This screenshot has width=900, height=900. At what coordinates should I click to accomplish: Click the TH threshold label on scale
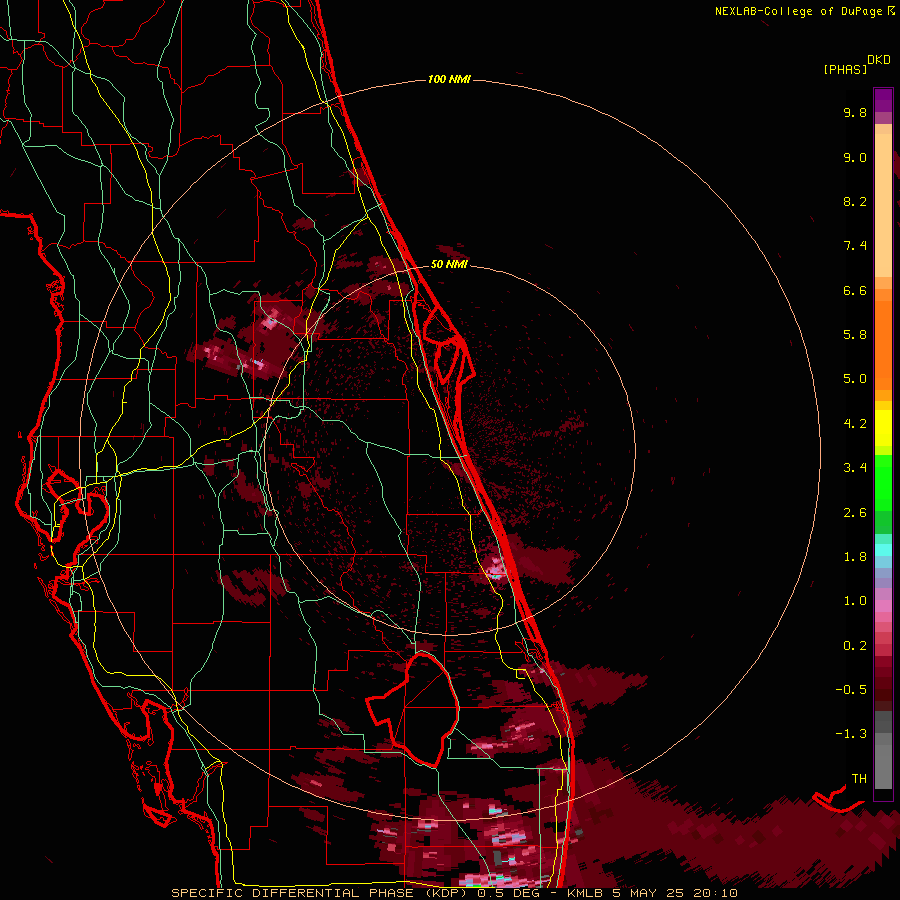(859, 779)
